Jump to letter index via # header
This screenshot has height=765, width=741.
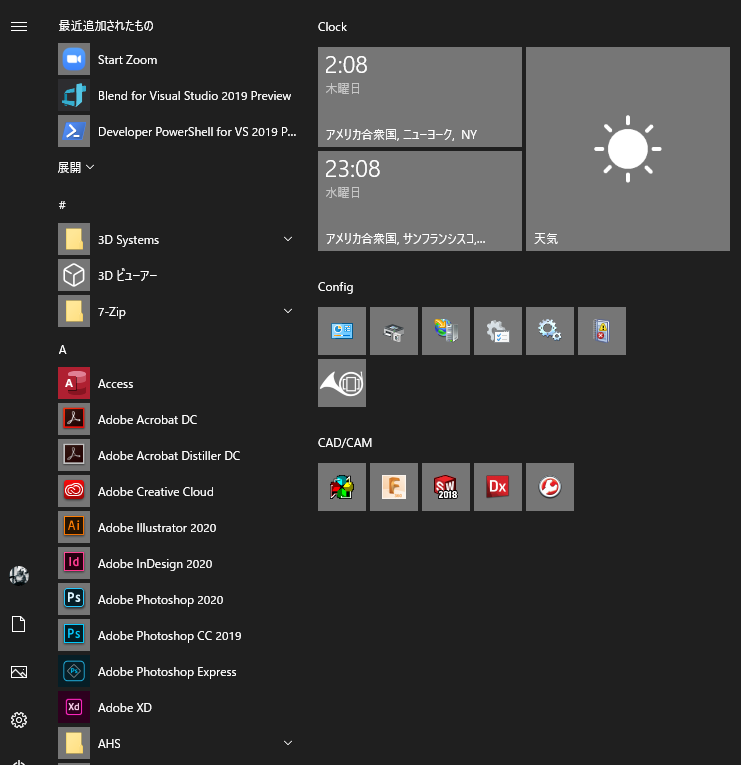tap(62, 205)
